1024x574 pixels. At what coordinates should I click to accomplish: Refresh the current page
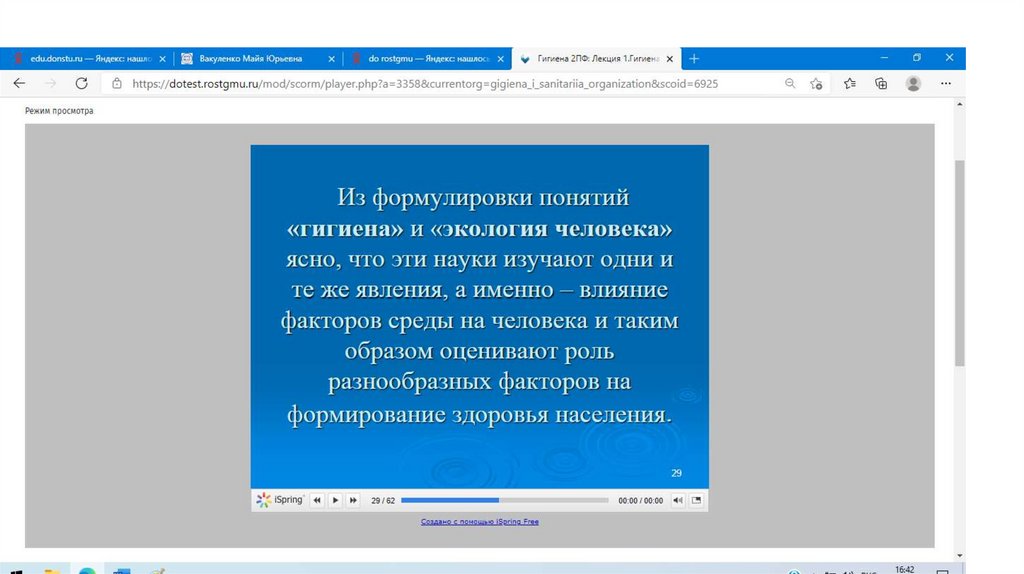pos(82,84)
